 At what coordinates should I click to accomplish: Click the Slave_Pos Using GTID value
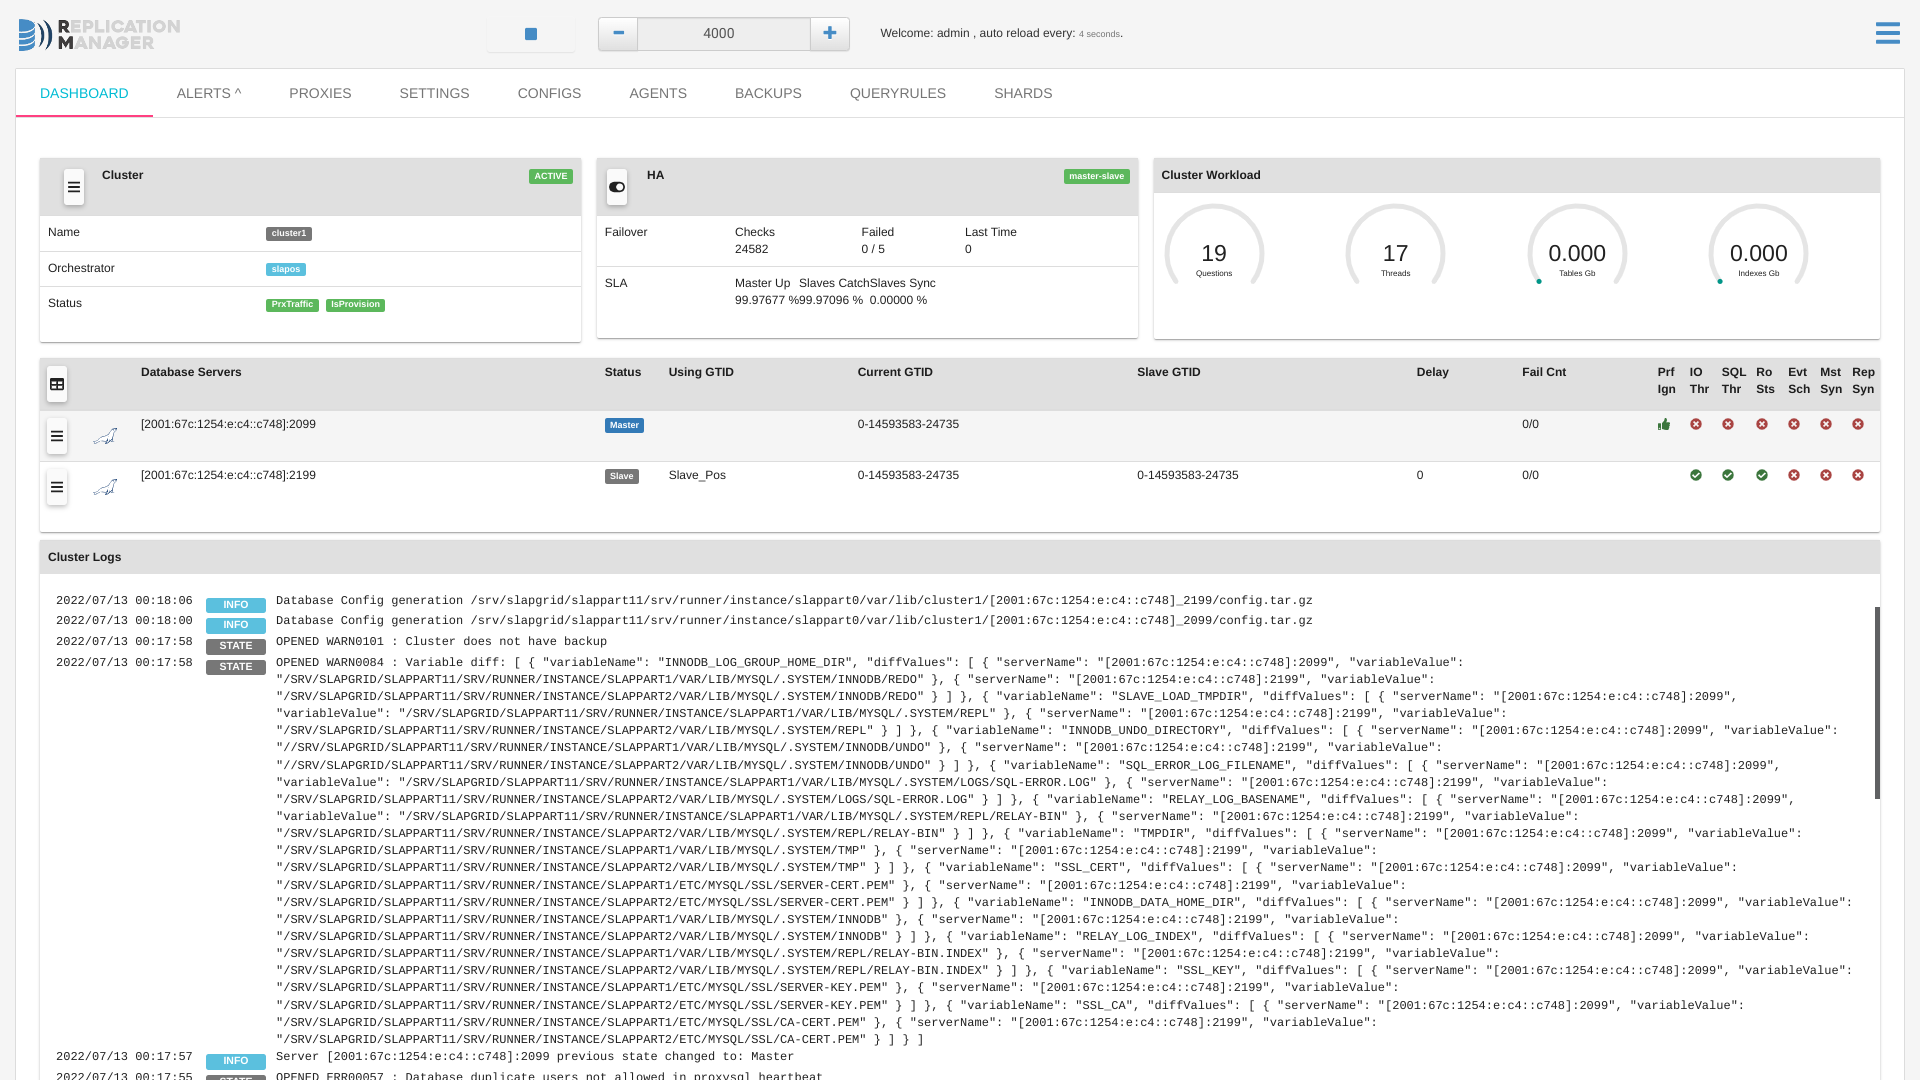pyautogui.click(x=697, y=476)
